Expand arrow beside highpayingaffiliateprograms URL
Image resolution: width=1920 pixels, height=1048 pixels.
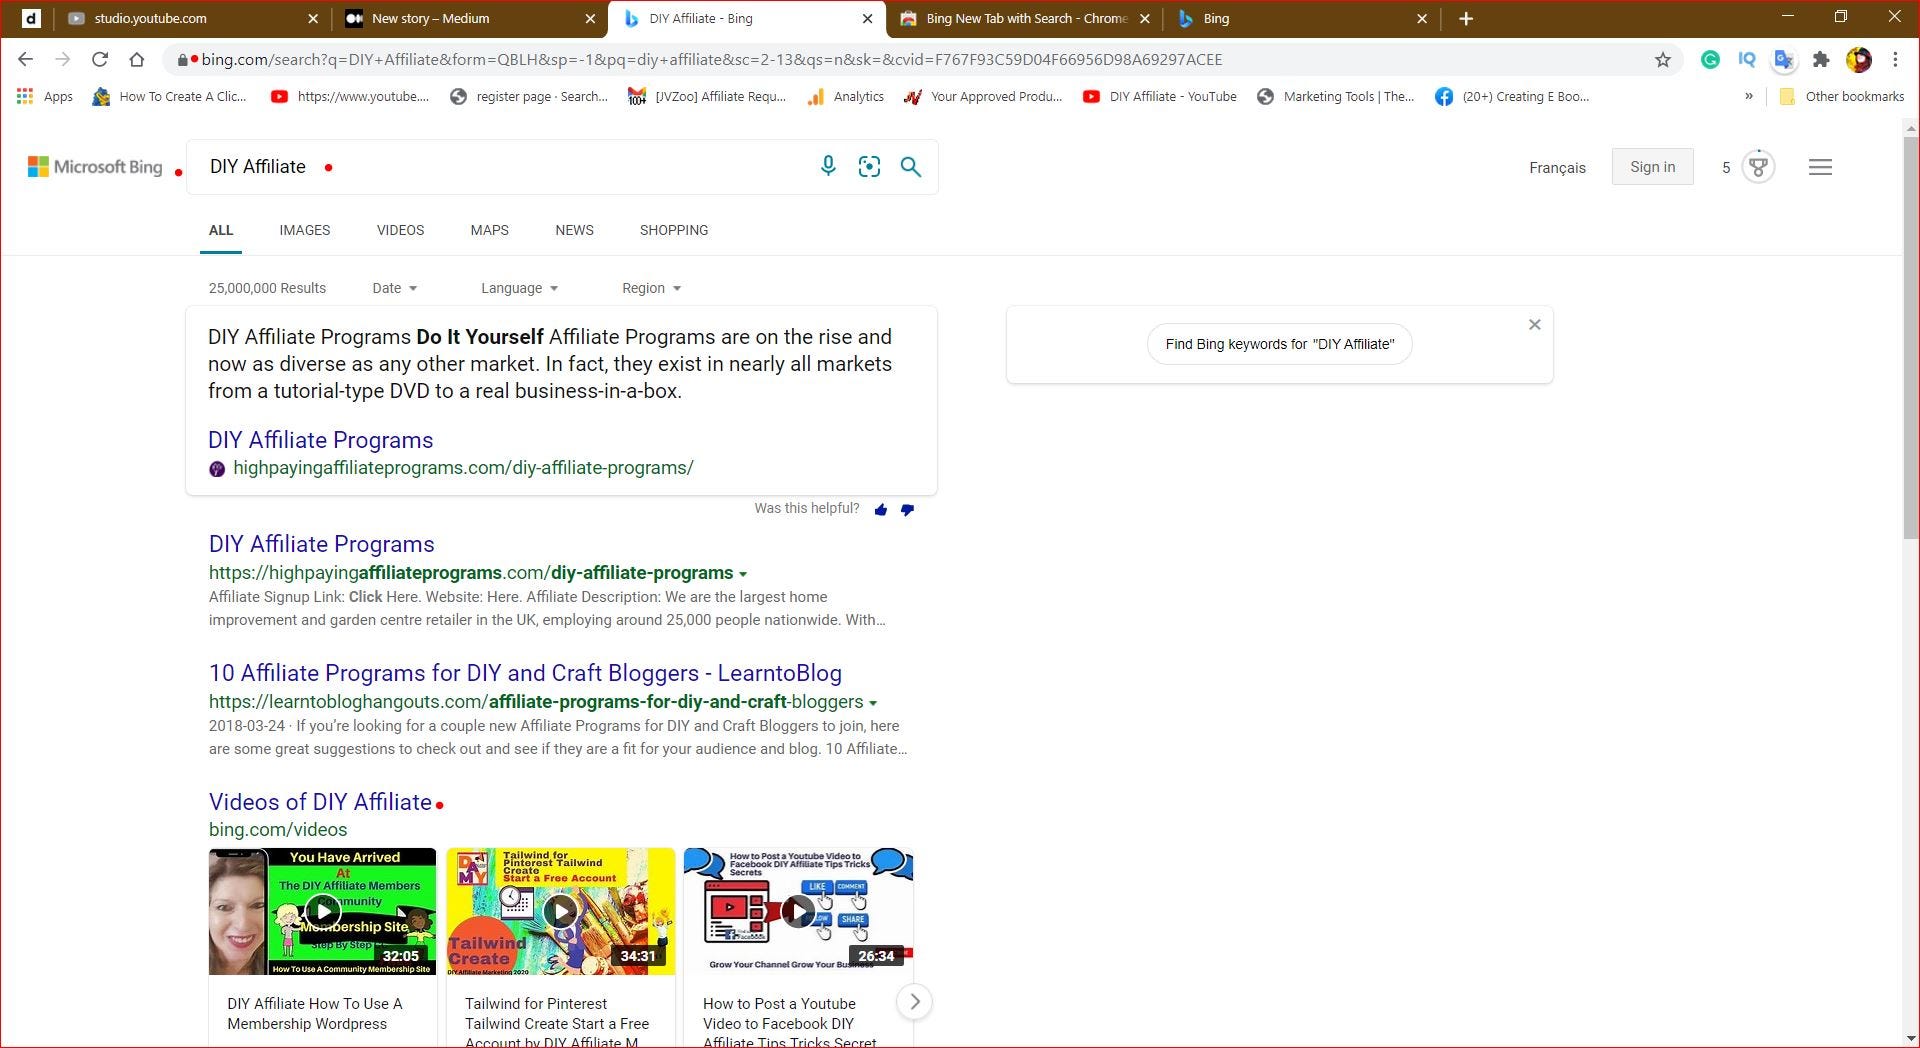click(x=743, y=574)
